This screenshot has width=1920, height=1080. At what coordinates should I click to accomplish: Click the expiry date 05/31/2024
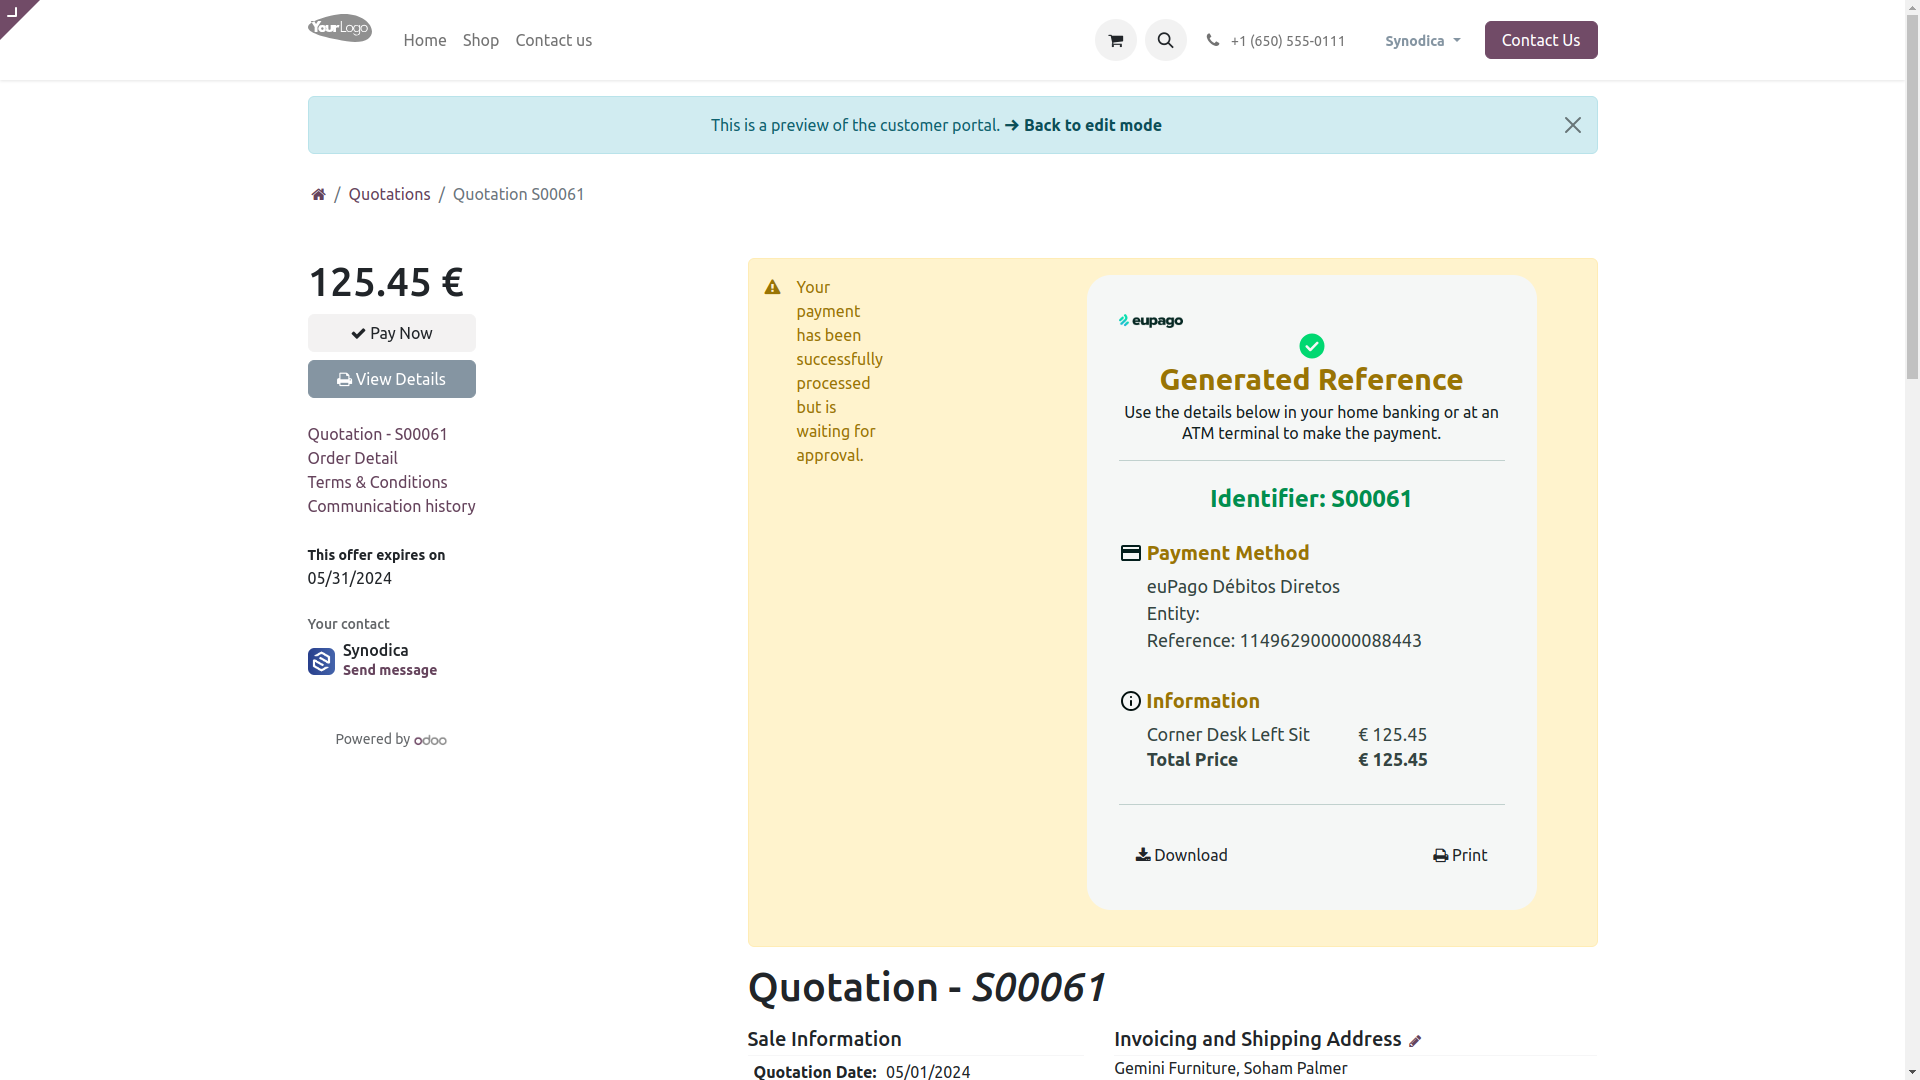350,578
